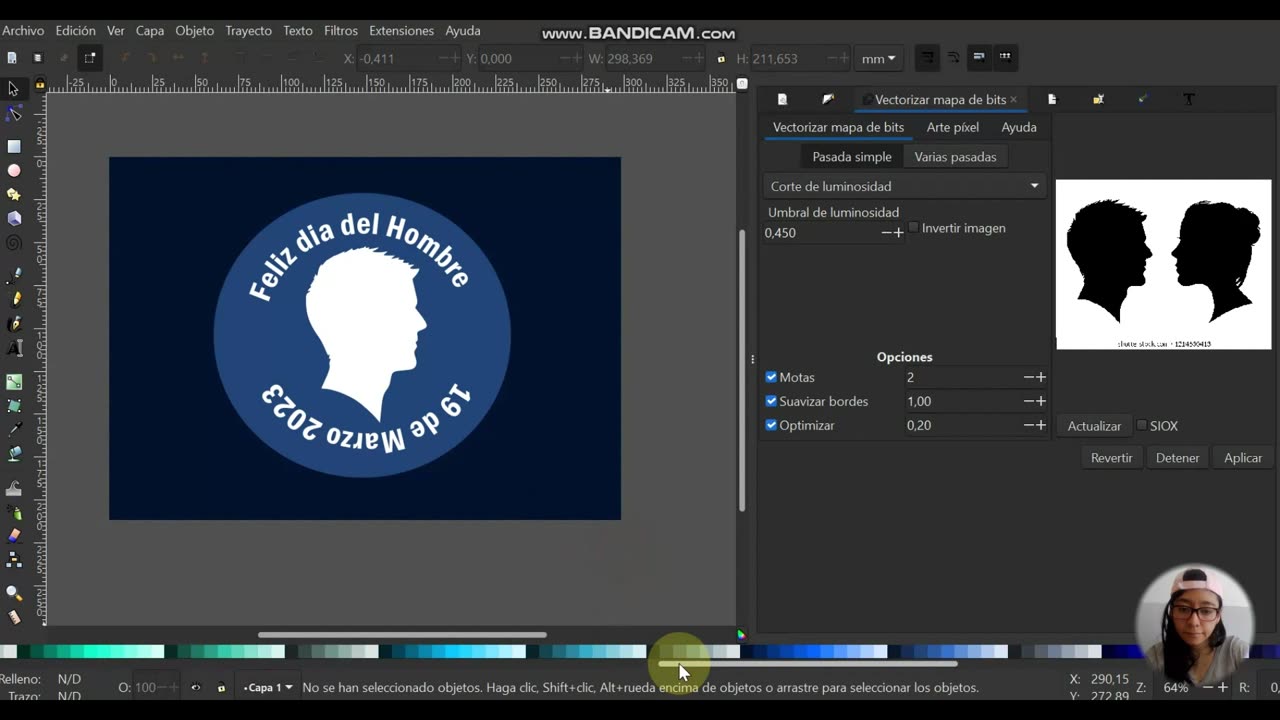Click the canvas horizontal scrollbar
The height and width of the screenshot is (720, 1280).
click(402, 634)
